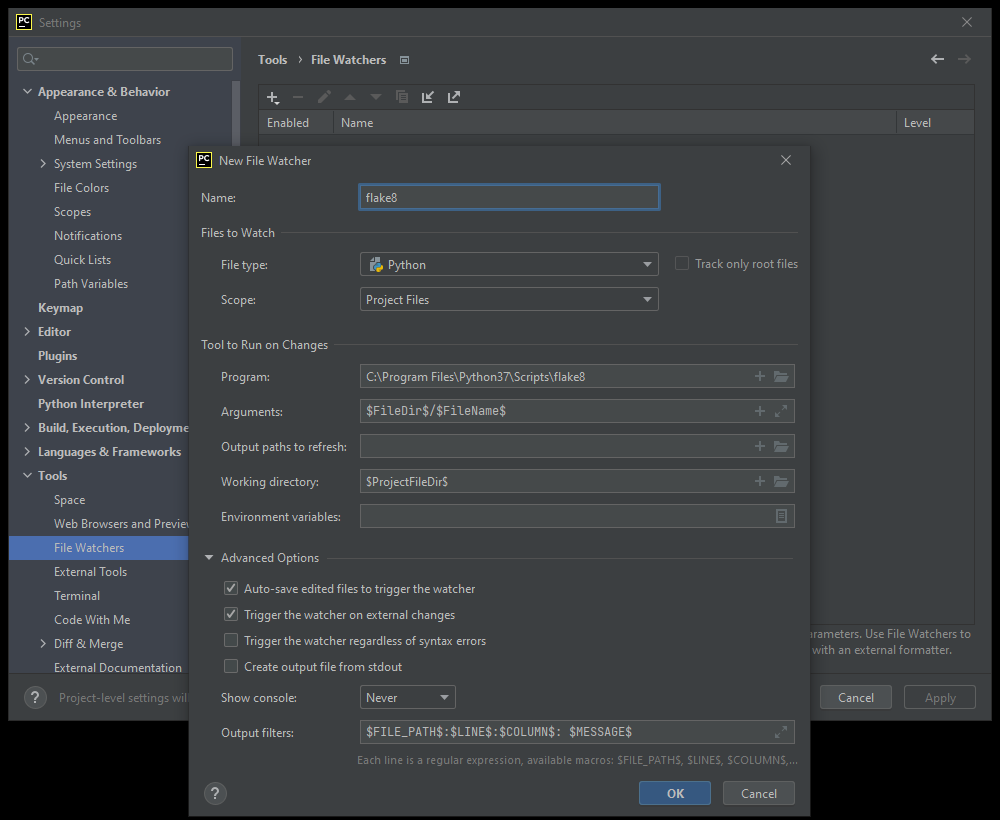Image resolution: width=1000 pixels, height=820 pixels.
Task: Browse for Working directory folder
Action: point(781,482)
